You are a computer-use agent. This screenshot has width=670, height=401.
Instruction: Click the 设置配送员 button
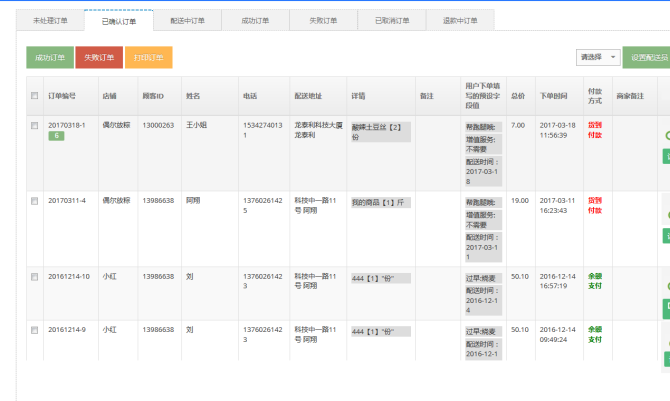(x=646, y=58)
